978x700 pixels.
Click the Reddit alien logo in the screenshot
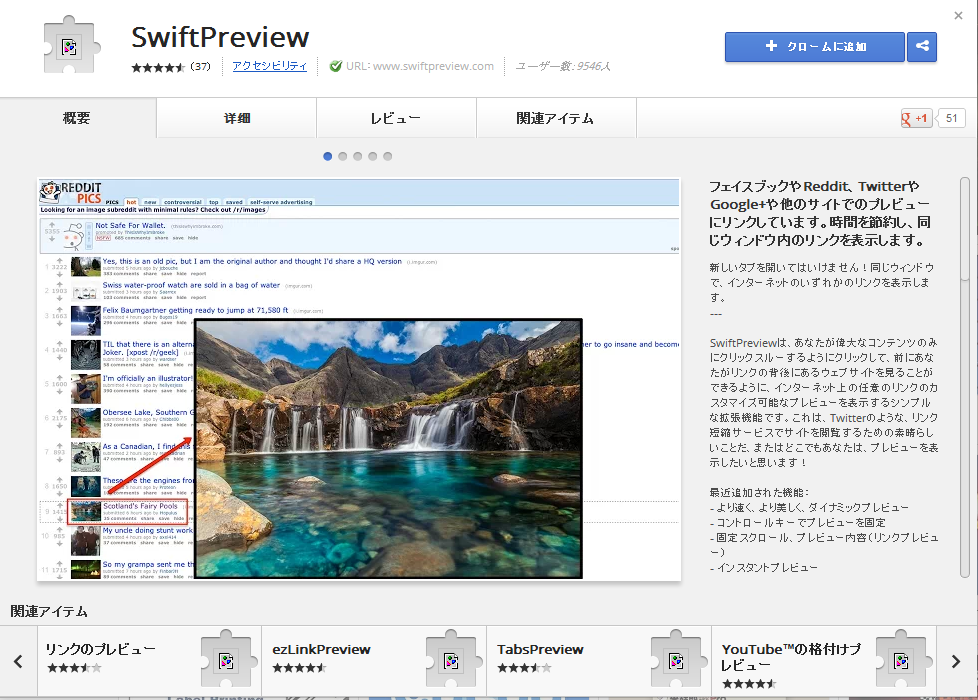50,191
